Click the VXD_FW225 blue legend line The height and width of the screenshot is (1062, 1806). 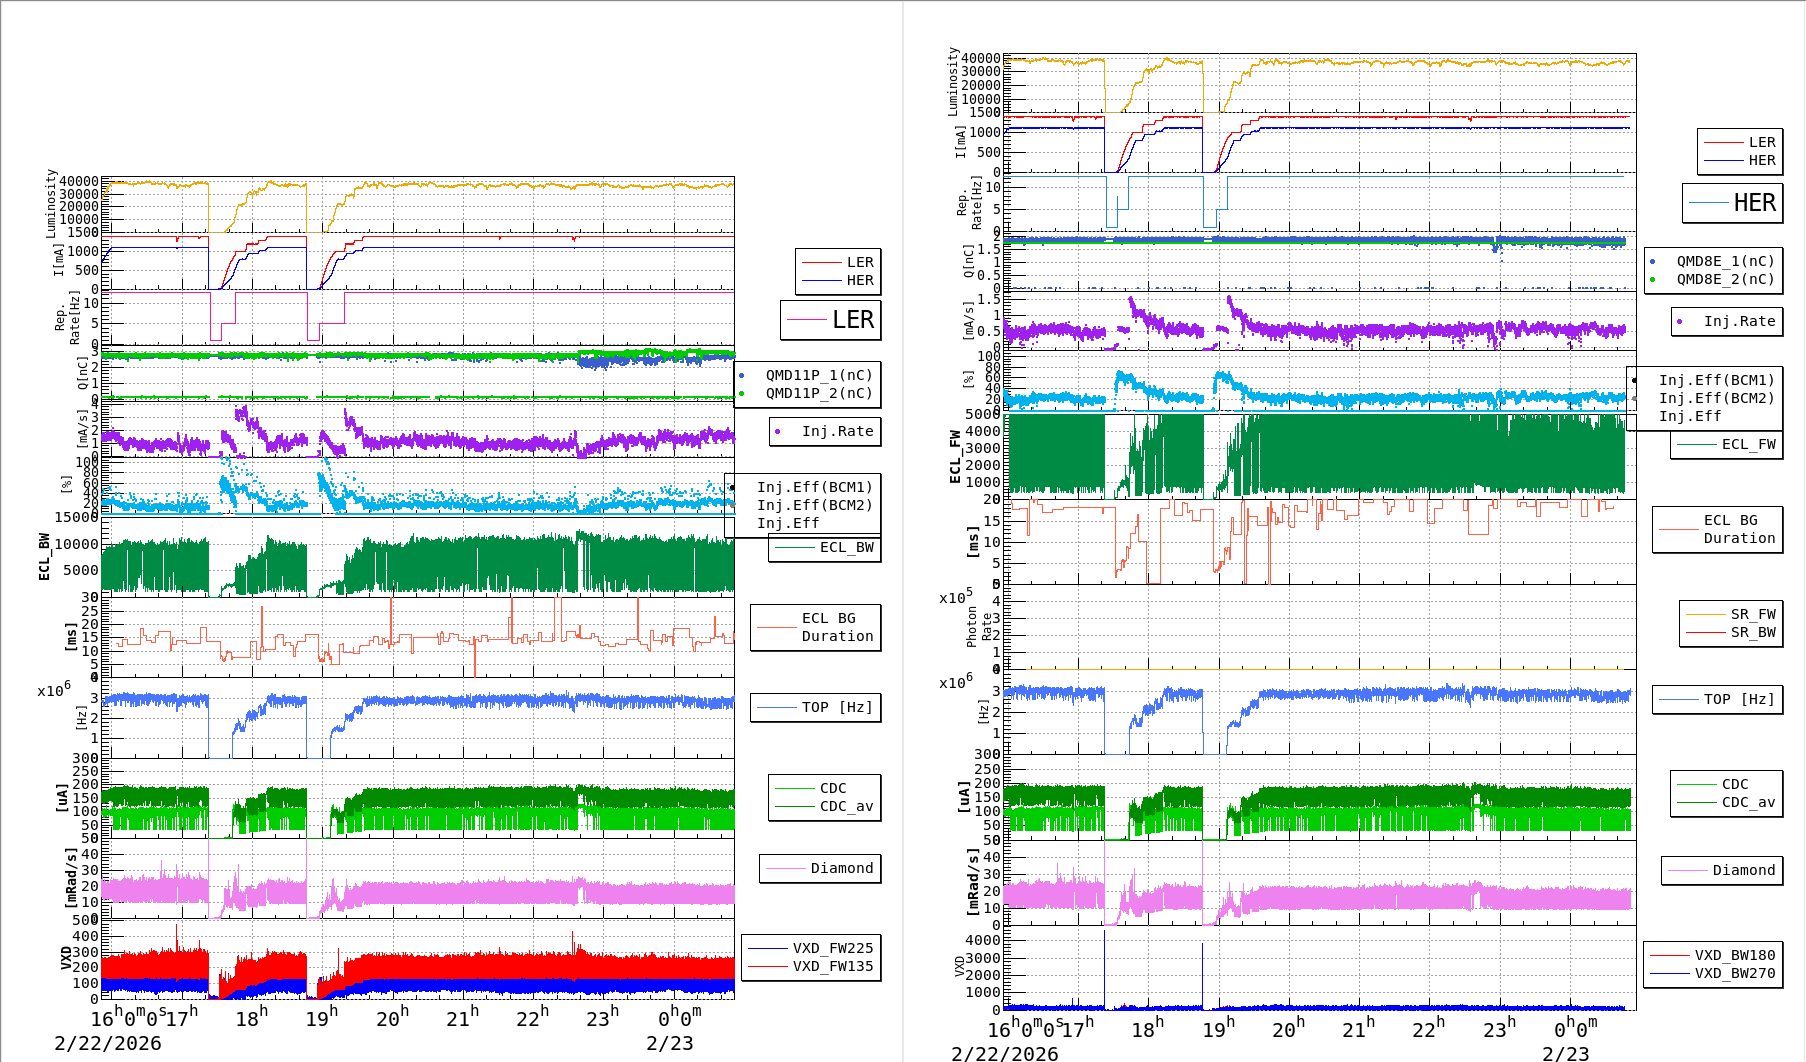[x=768, y=948]
